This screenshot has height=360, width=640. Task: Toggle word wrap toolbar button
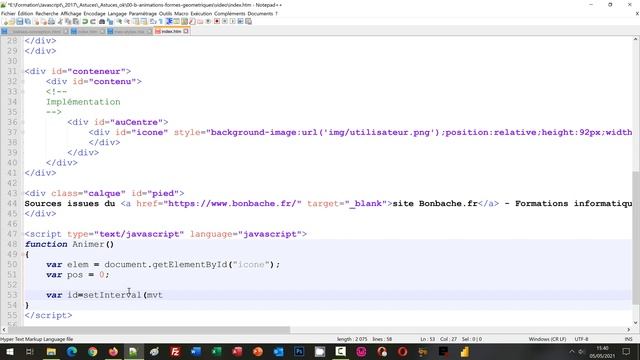(x=152, y=21)
